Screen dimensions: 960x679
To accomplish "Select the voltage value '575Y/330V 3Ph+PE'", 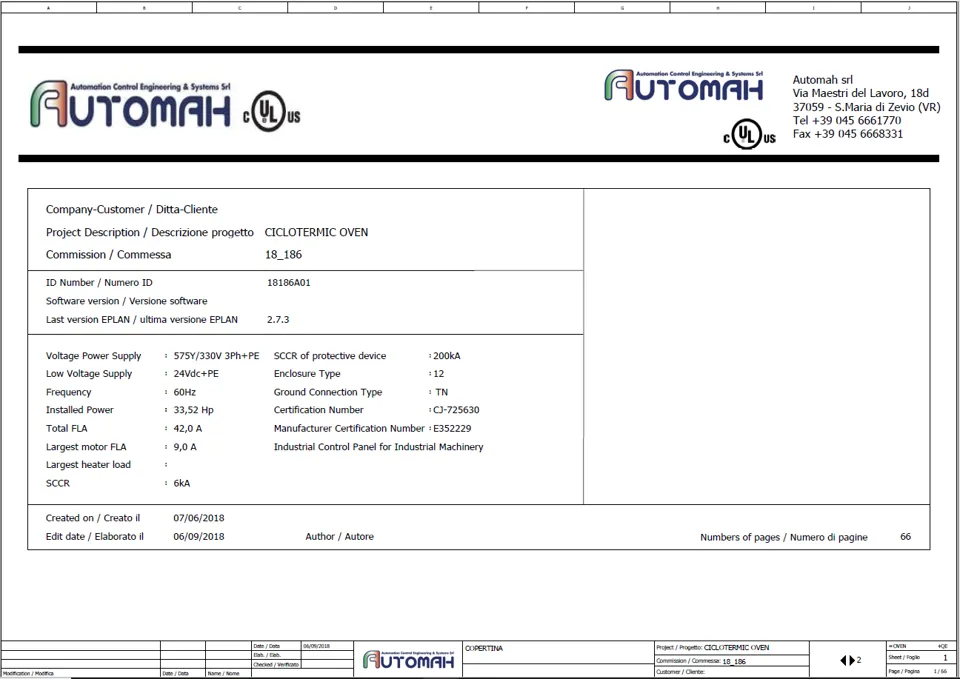I will click(x=216, y=356).
